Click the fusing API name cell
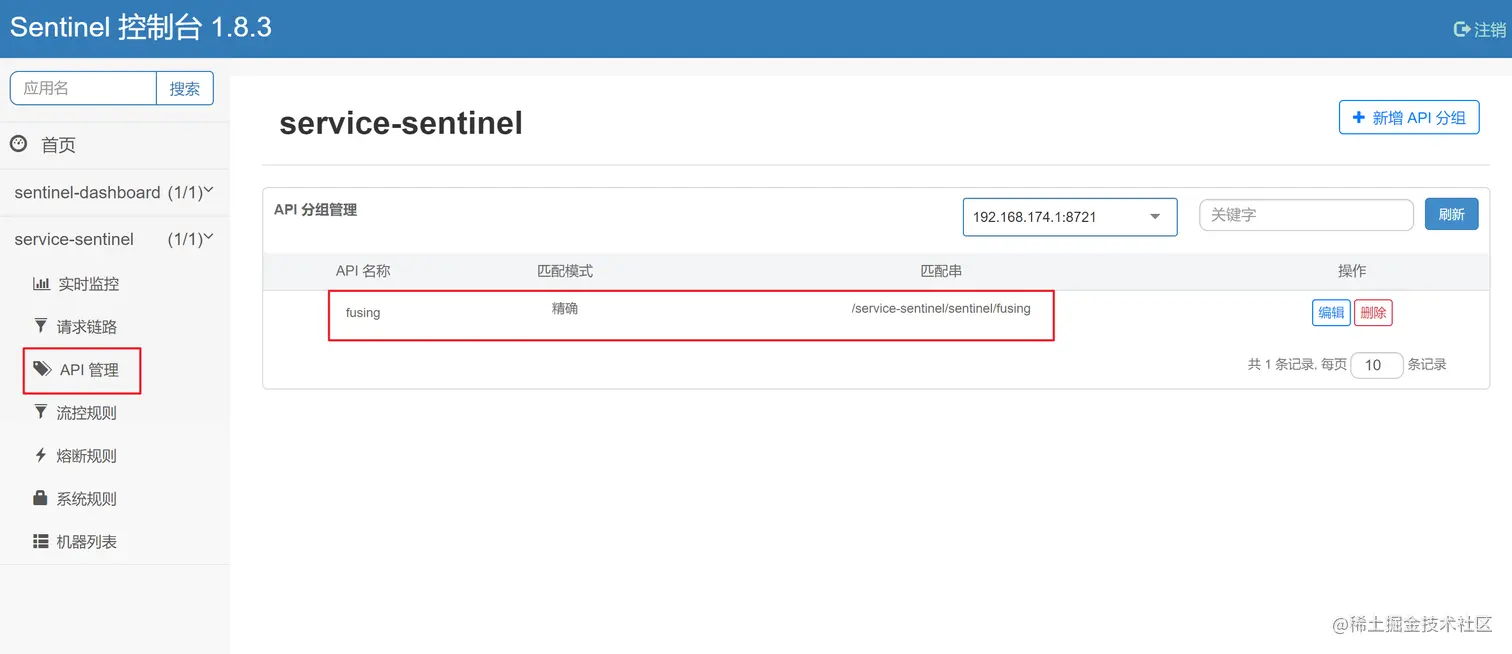Viewport: 1512px width, 654px height. [x=363, y=313]
